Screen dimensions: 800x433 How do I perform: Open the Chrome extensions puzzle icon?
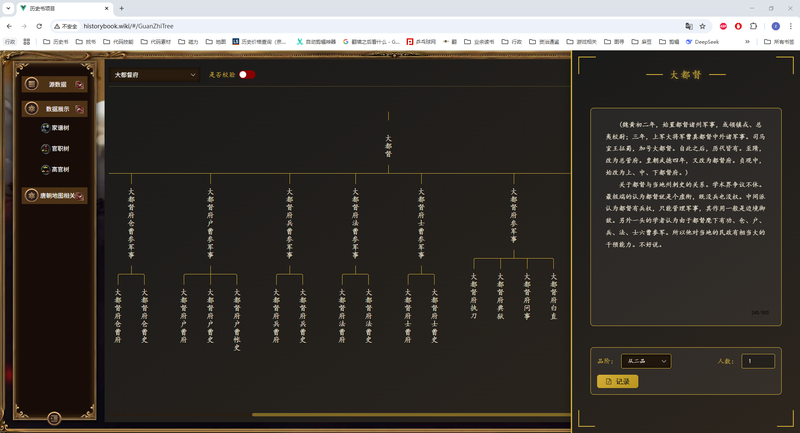(x=753, y=26)
